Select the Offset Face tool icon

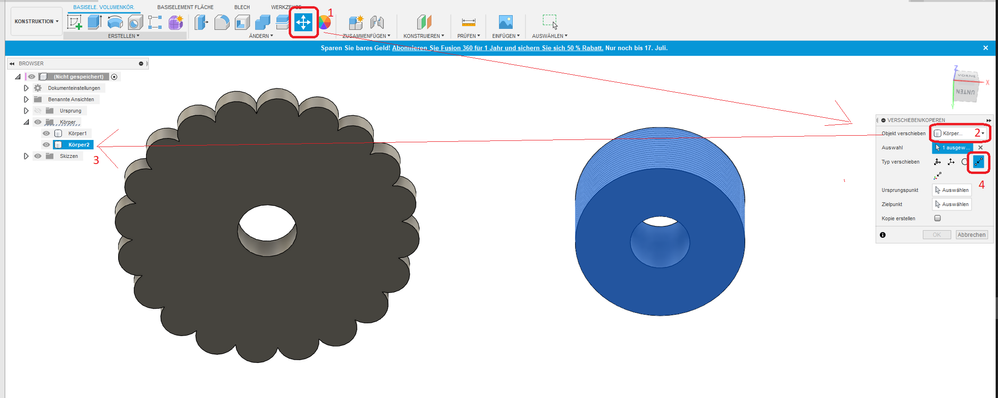point(282,23)
